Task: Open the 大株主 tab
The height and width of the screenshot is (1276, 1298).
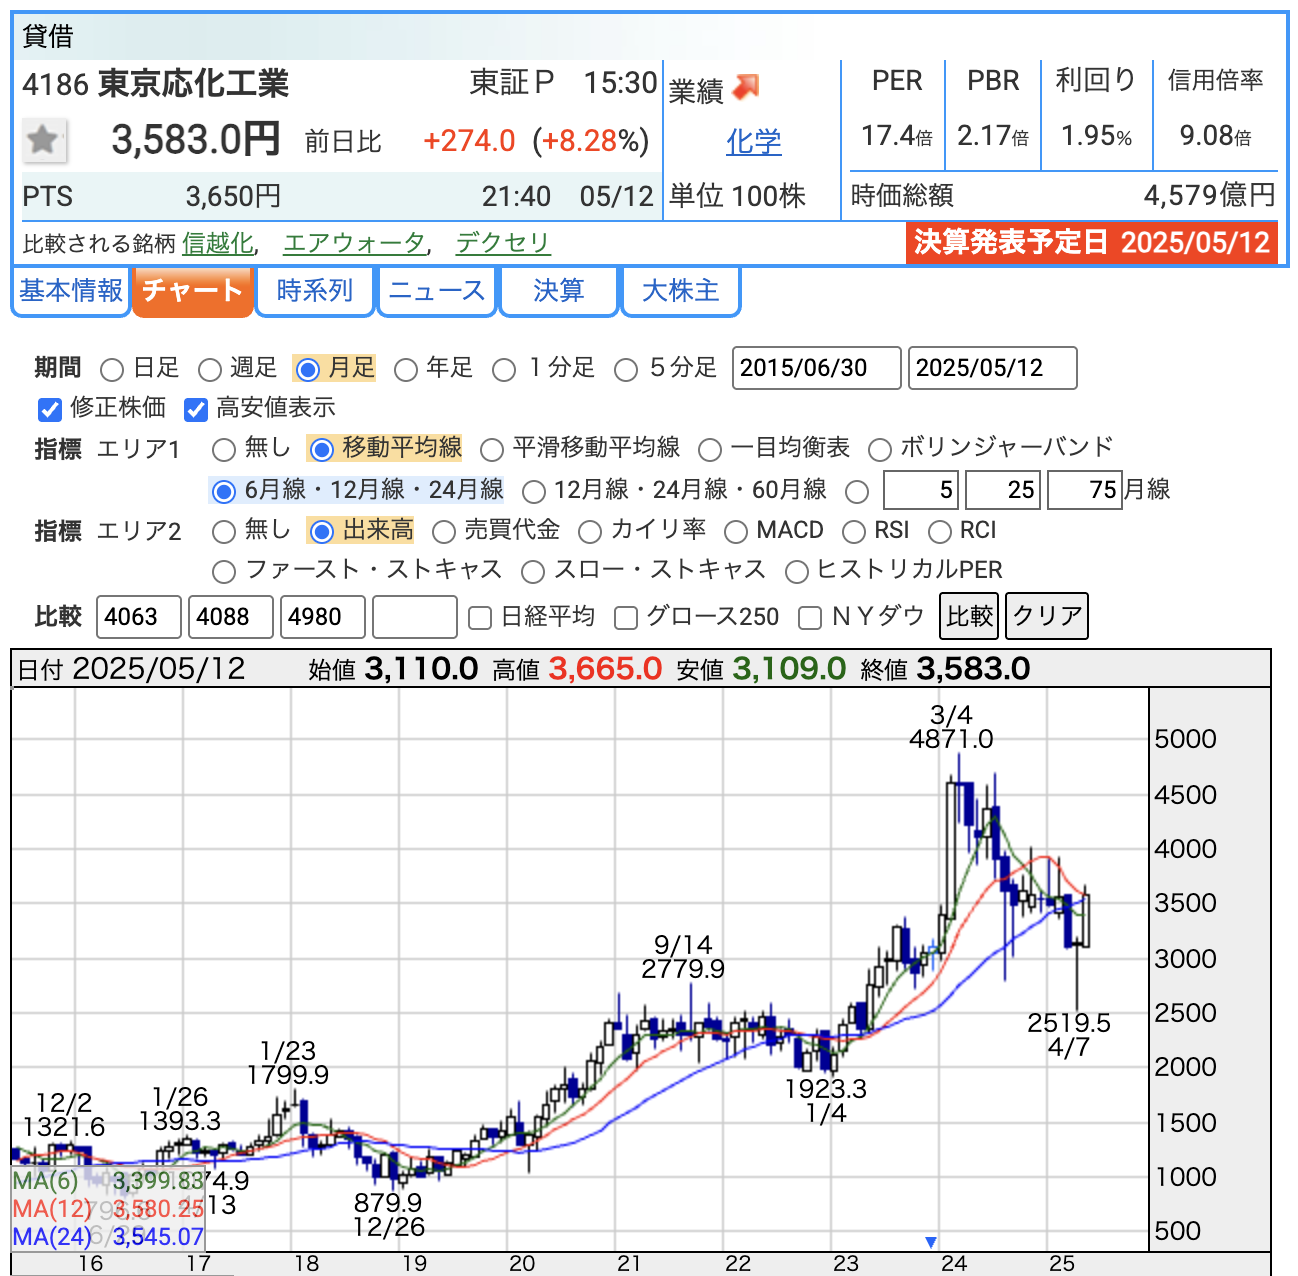Action: [x=681, y=291]
